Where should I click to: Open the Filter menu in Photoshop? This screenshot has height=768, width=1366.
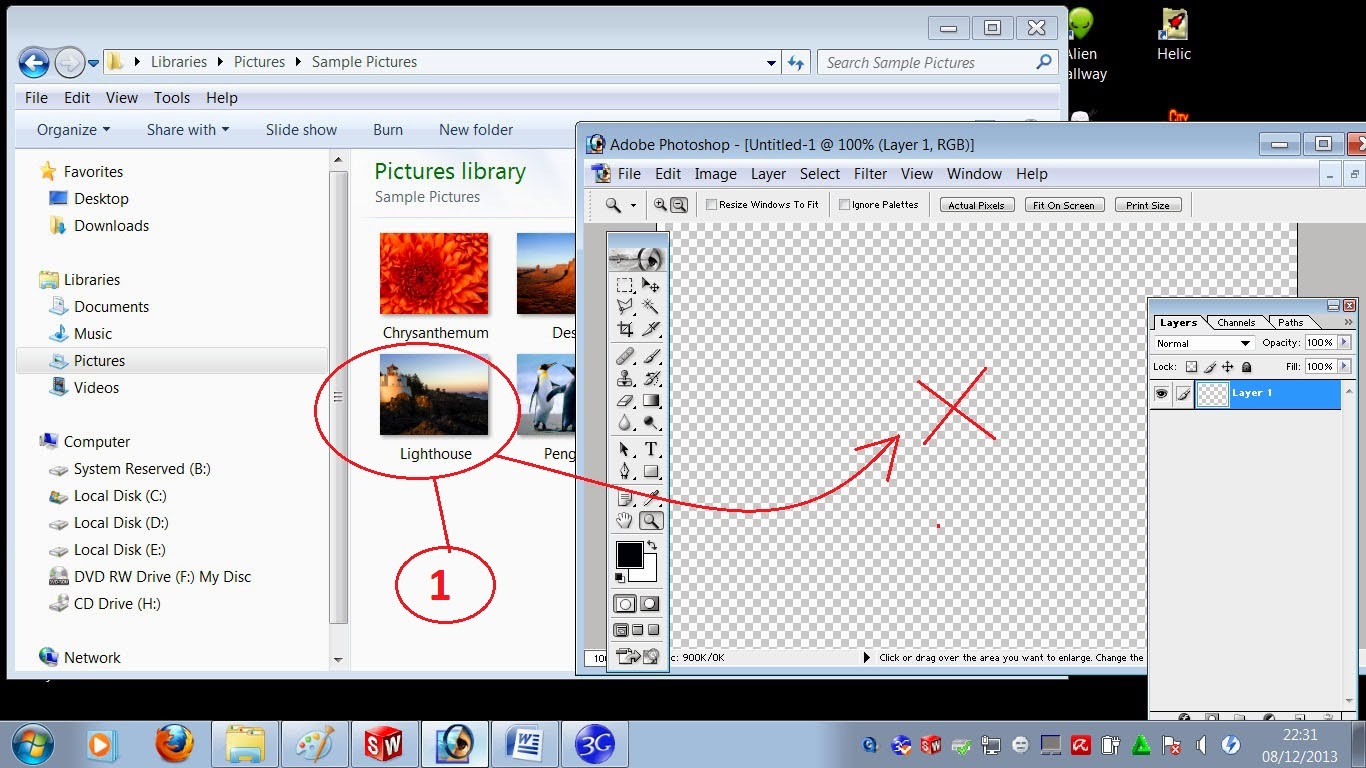[x=870, y=173]
